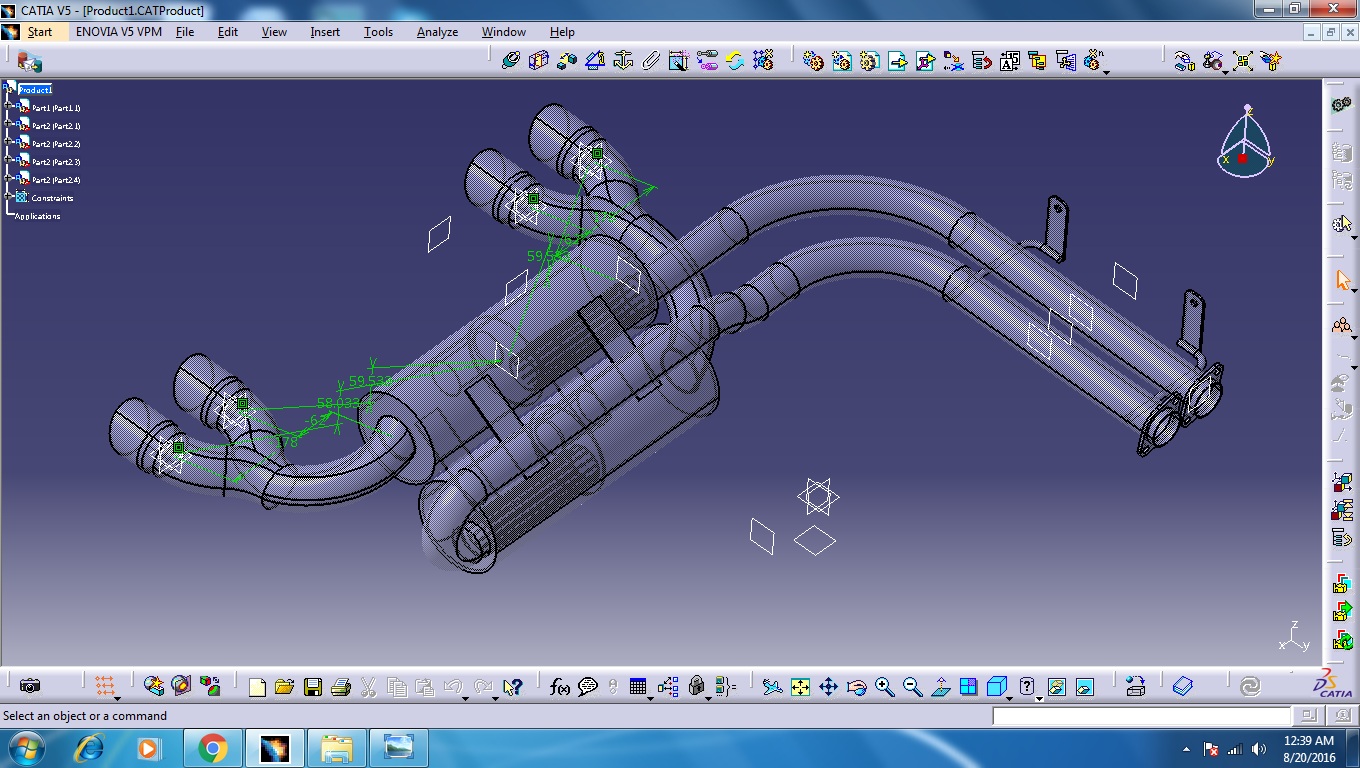Click the Save icon in bottom toolbar
Image resolution: width=1360 pixels, height=768 pixels.
(313, 687)
